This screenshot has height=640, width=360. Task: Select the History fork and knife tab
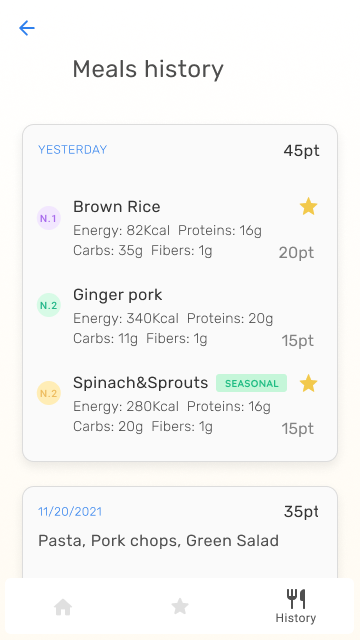point(296,607)
